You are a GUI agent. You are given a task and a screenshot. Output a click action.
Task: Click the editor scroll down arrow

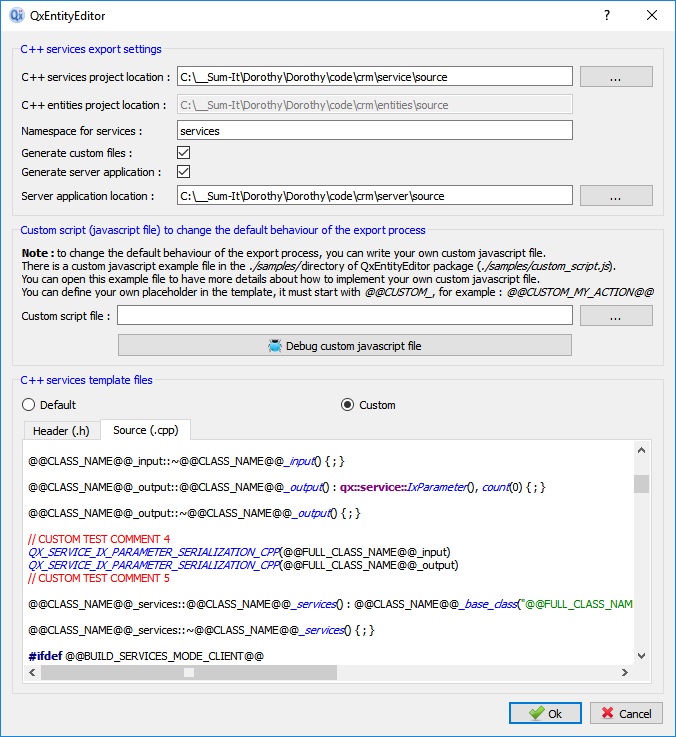point(641,656)
